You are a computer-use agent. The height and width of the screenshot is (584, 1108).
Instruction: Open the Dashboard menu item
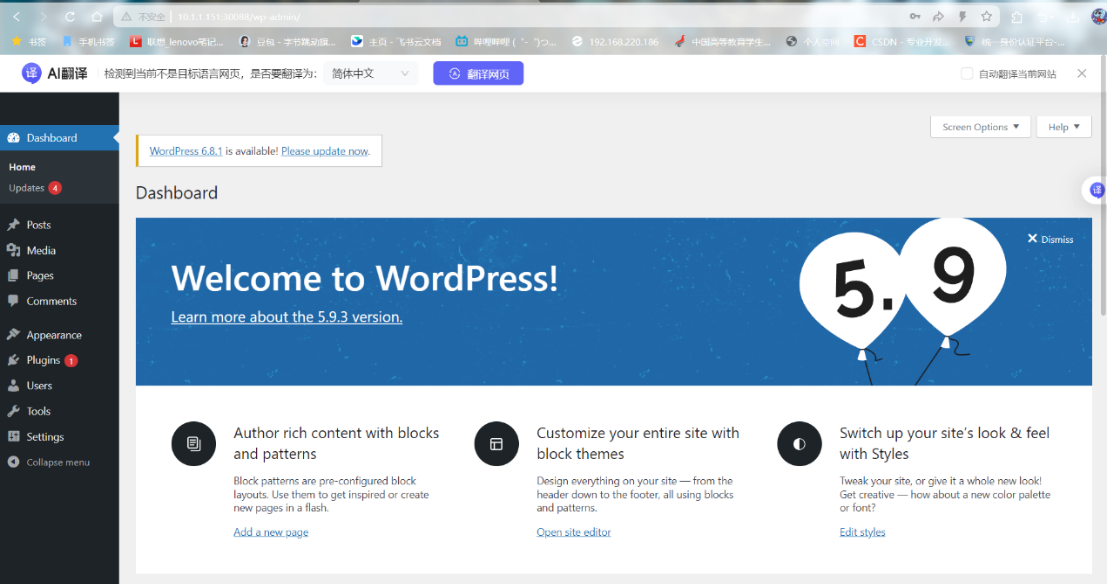tap(59, 138)
